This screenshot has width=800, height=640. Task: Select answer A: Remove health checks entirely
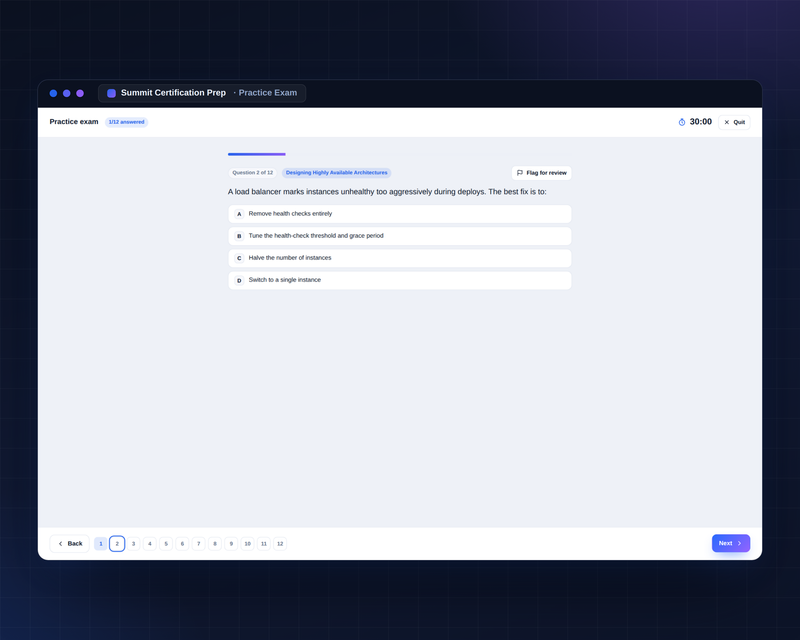tap(399, 214)
